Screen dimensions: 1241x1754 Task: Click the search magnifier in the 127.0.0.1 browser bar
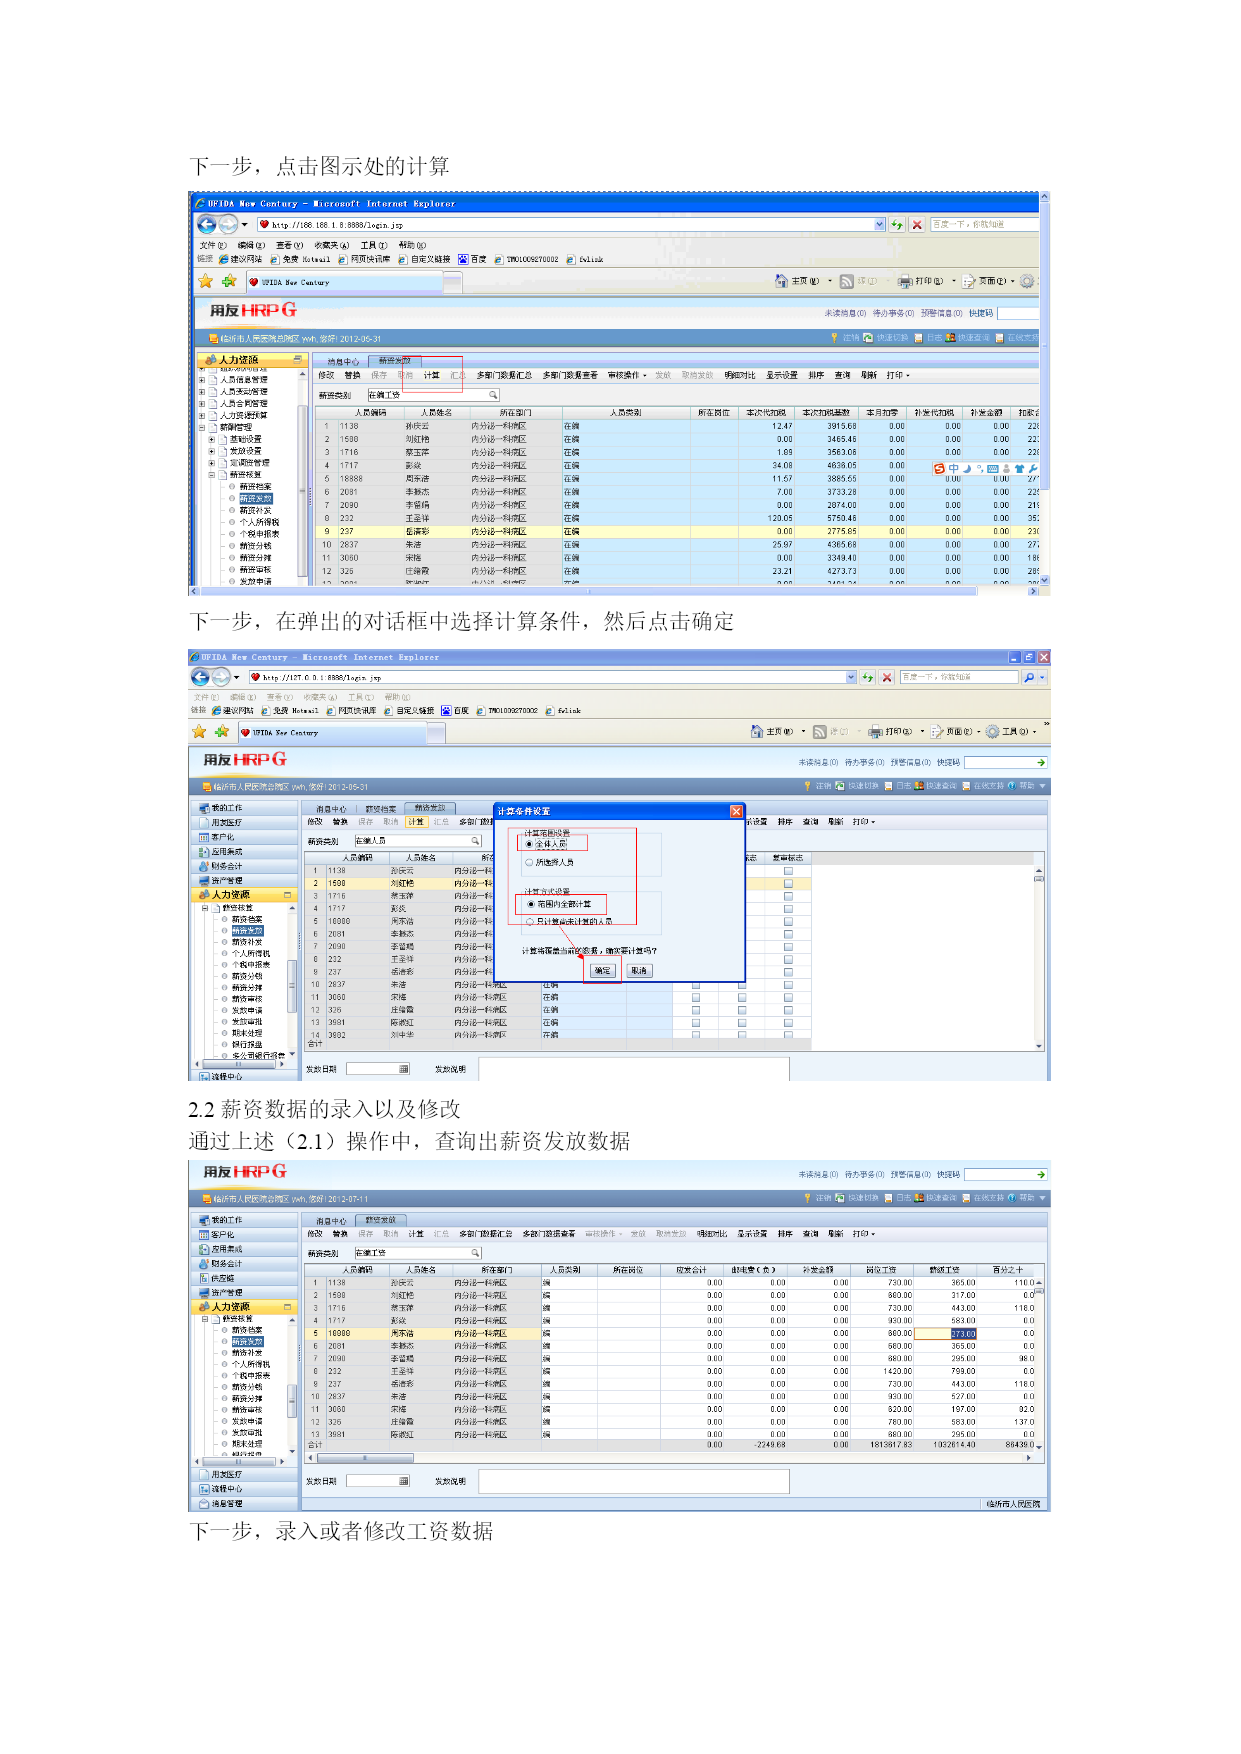1028,677
